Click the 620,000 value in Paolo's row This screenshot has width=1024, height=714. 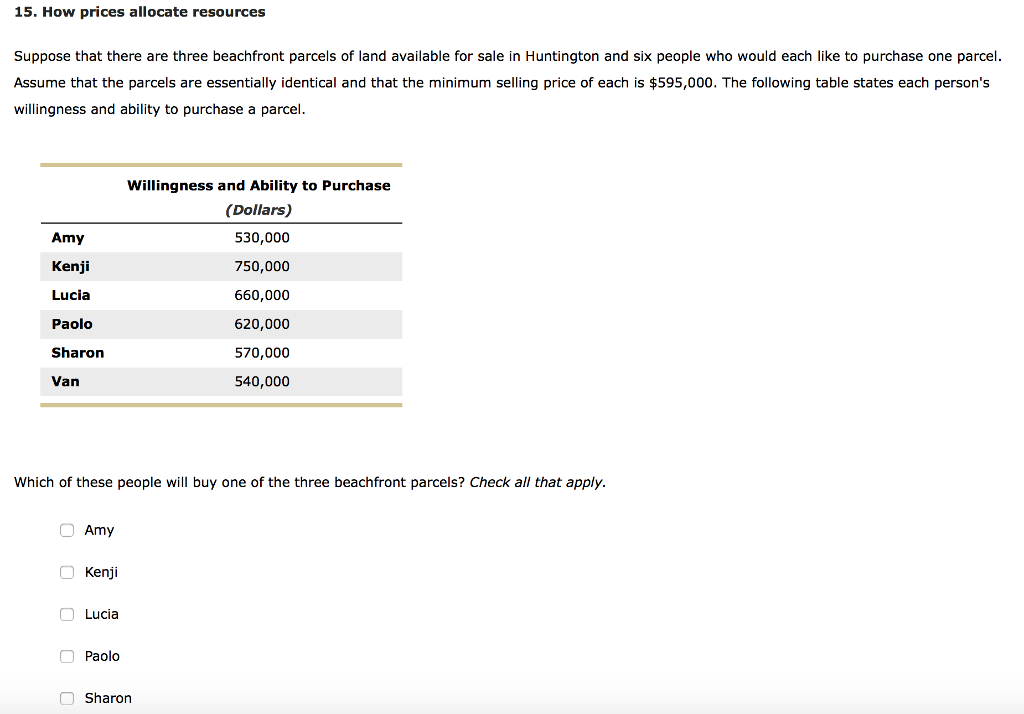click(x=262, y=324)
